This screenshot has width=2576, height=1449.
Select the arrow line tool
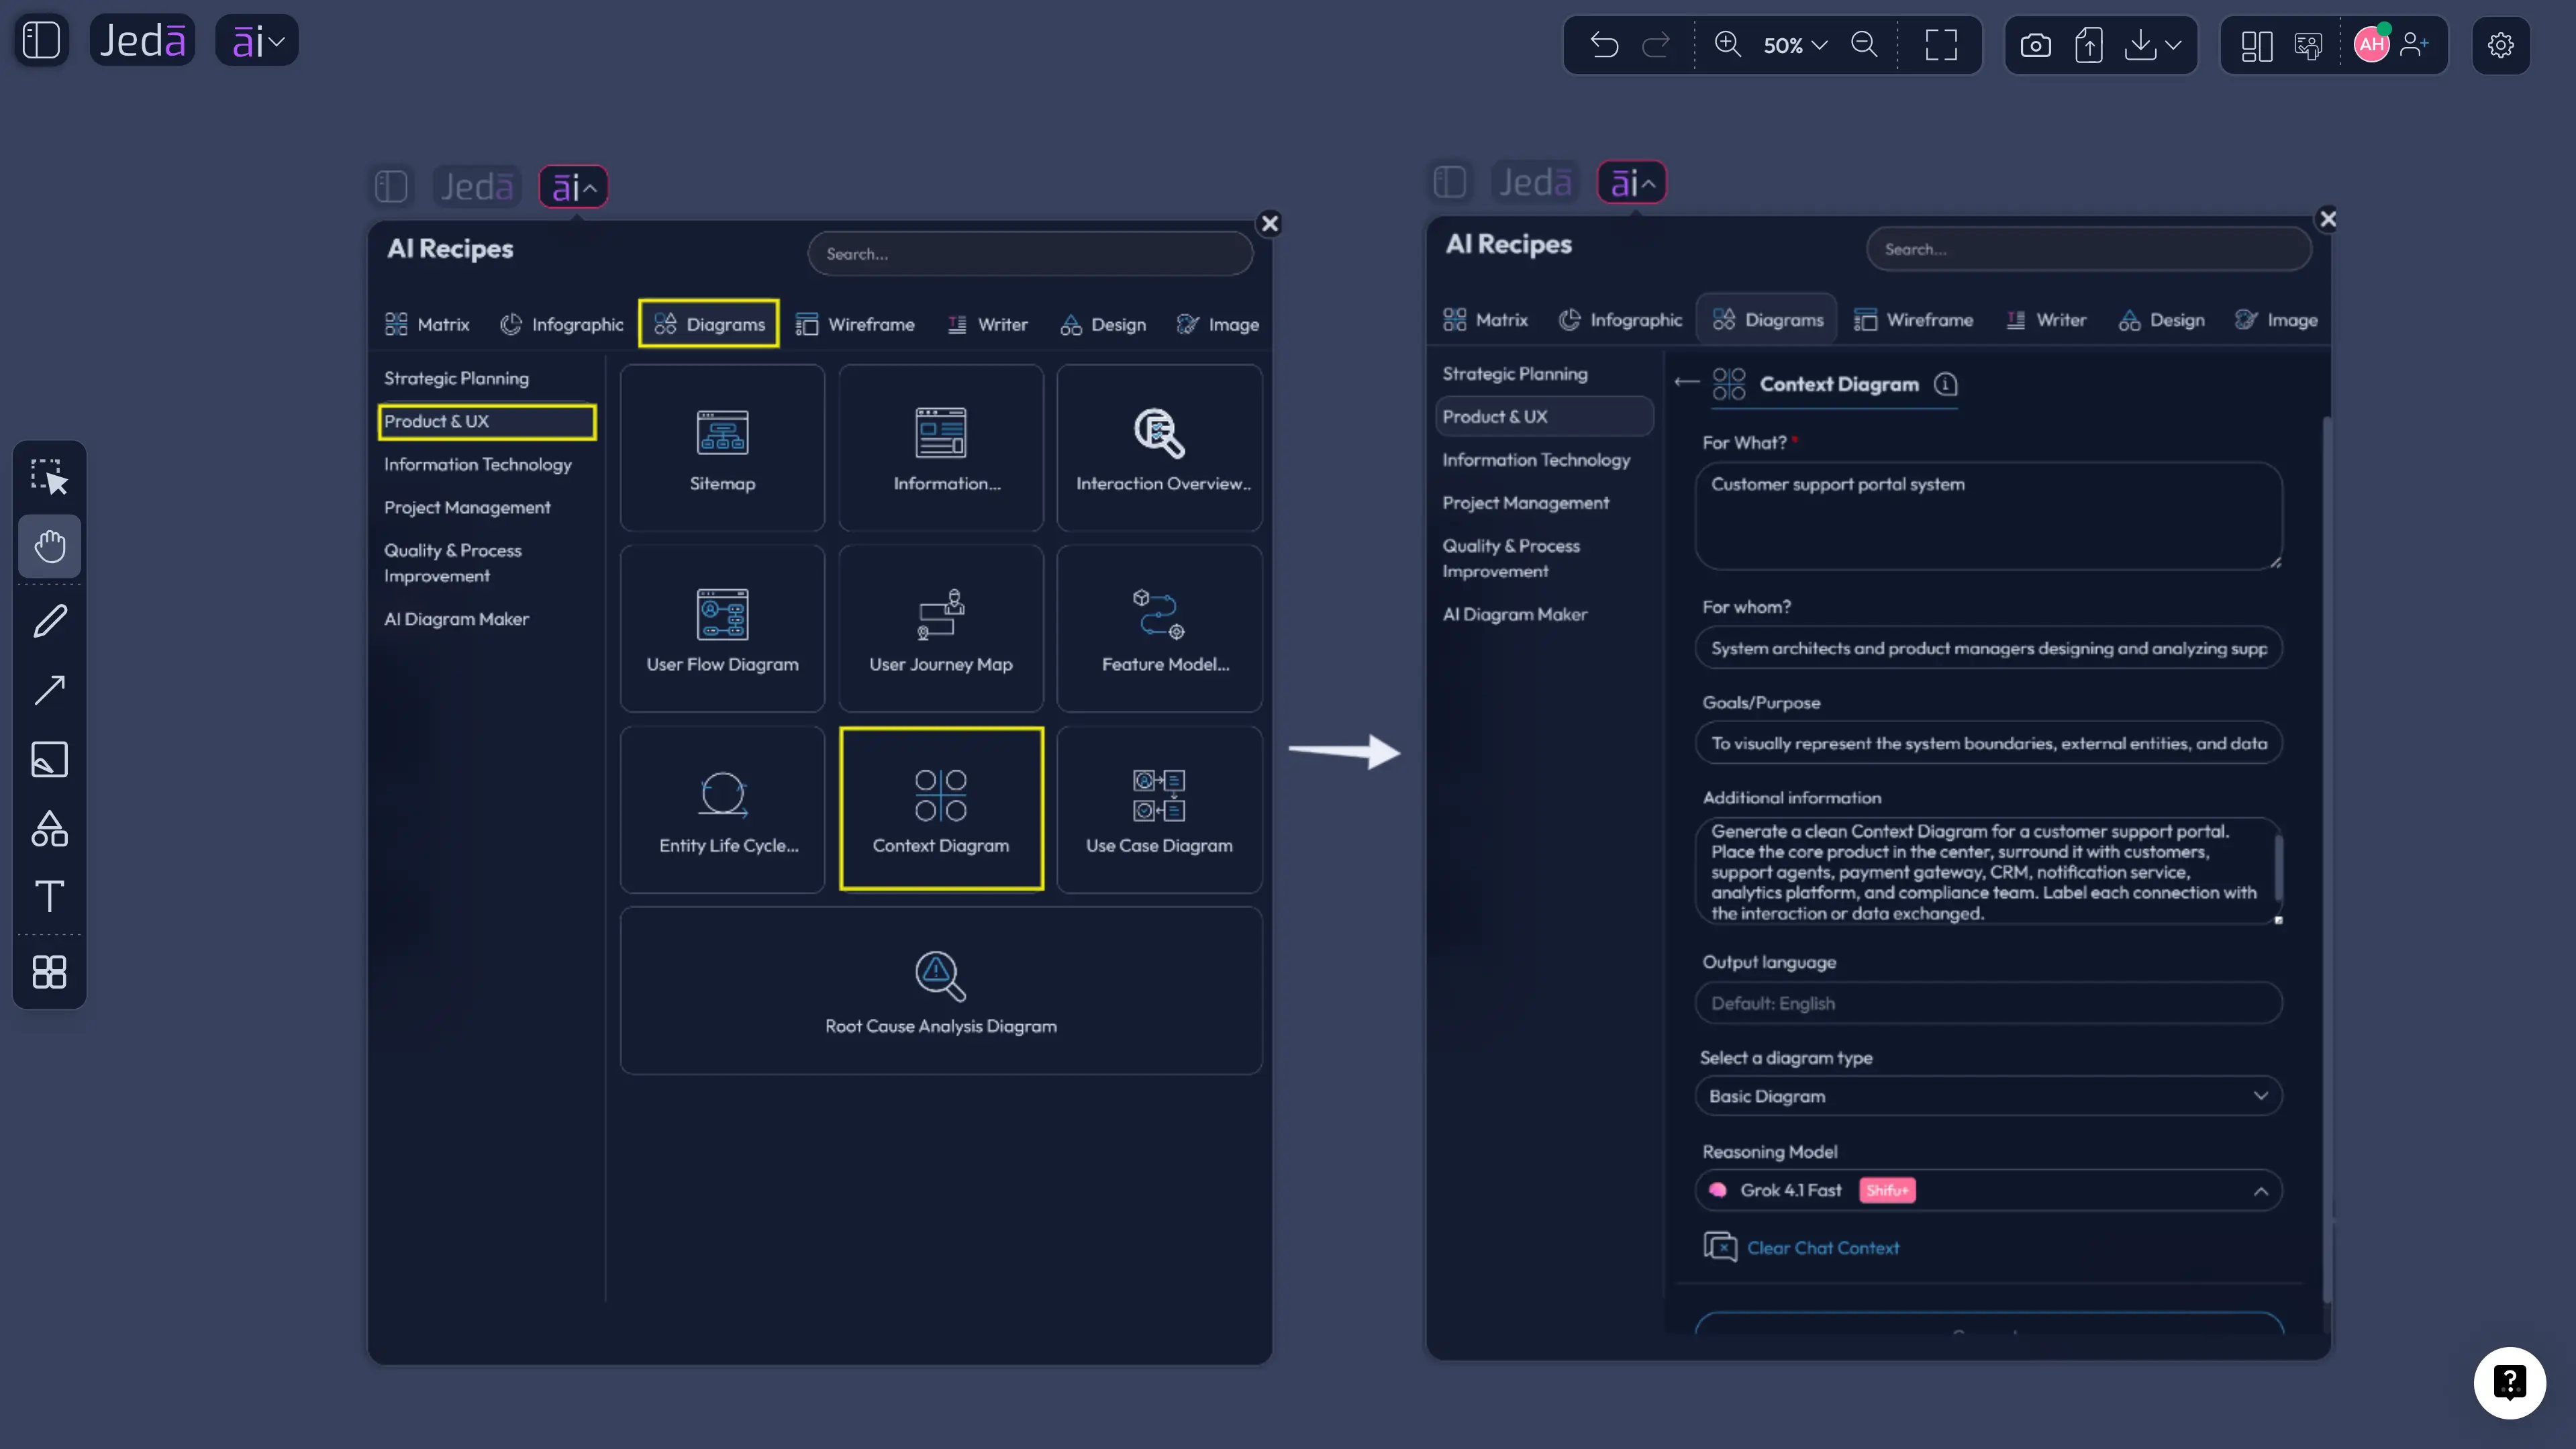[49, 690]
